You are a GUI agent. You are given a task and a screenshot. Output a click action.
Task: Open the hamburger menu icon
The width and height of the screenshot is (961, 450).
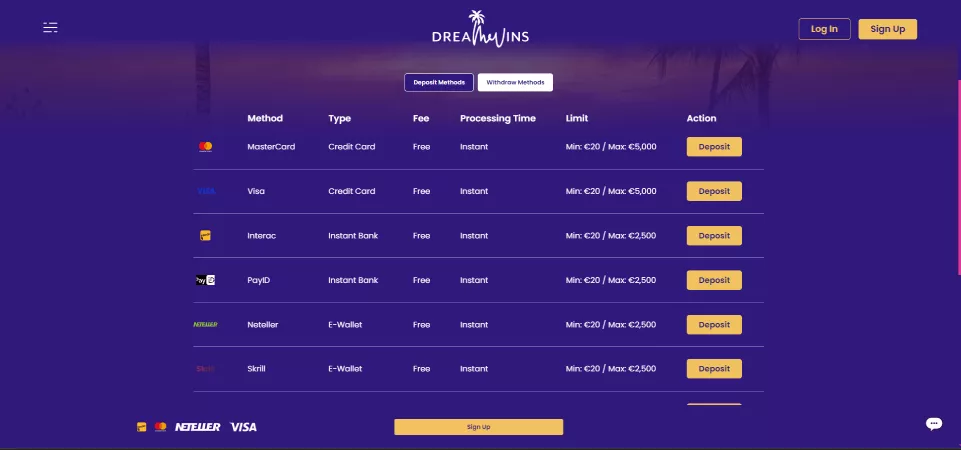(x=50, y=28)
